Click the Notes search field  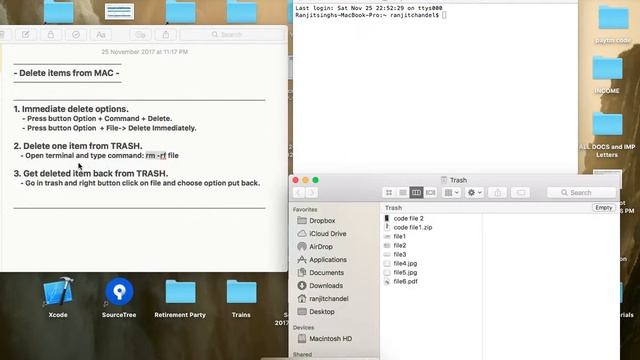pos(232,35)
